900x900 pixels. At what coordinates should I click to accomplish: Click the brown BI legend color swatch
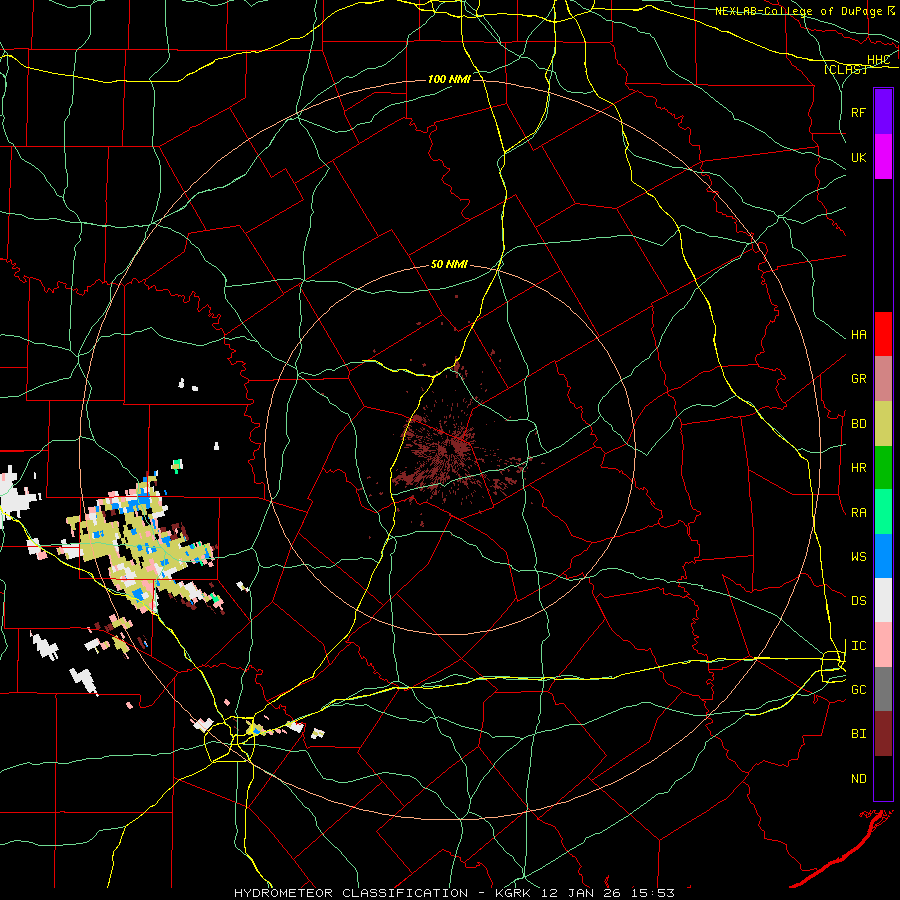coord(883,734)
